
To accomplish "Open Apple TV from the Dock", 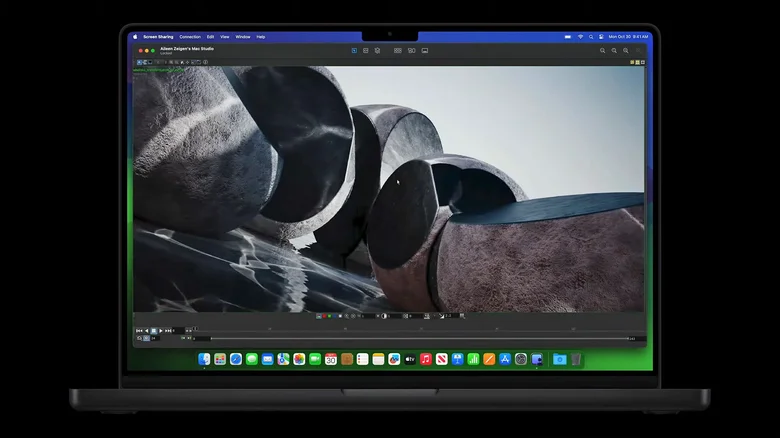I will coord(410,359).
